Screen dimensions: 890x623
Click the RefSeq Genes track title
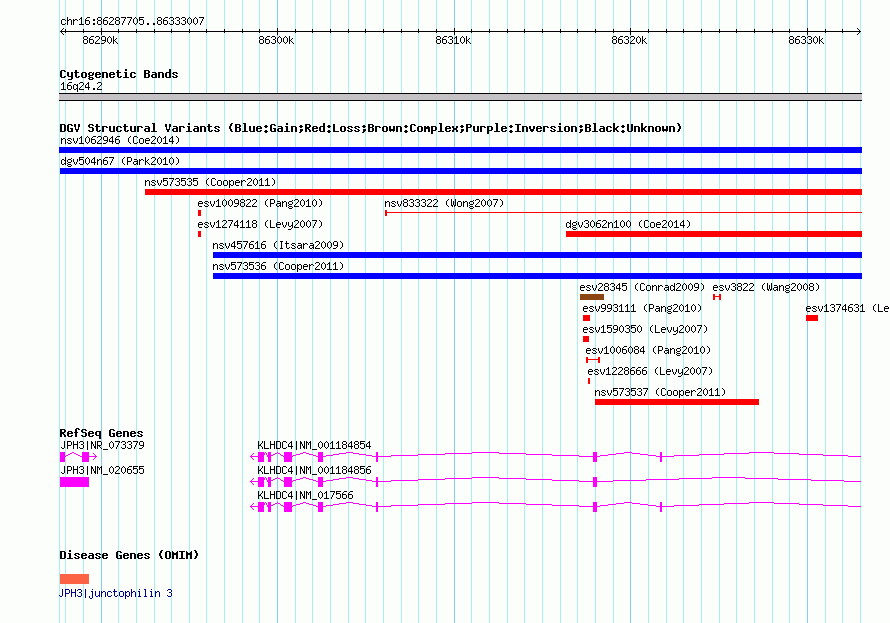(x=101, y=433)
